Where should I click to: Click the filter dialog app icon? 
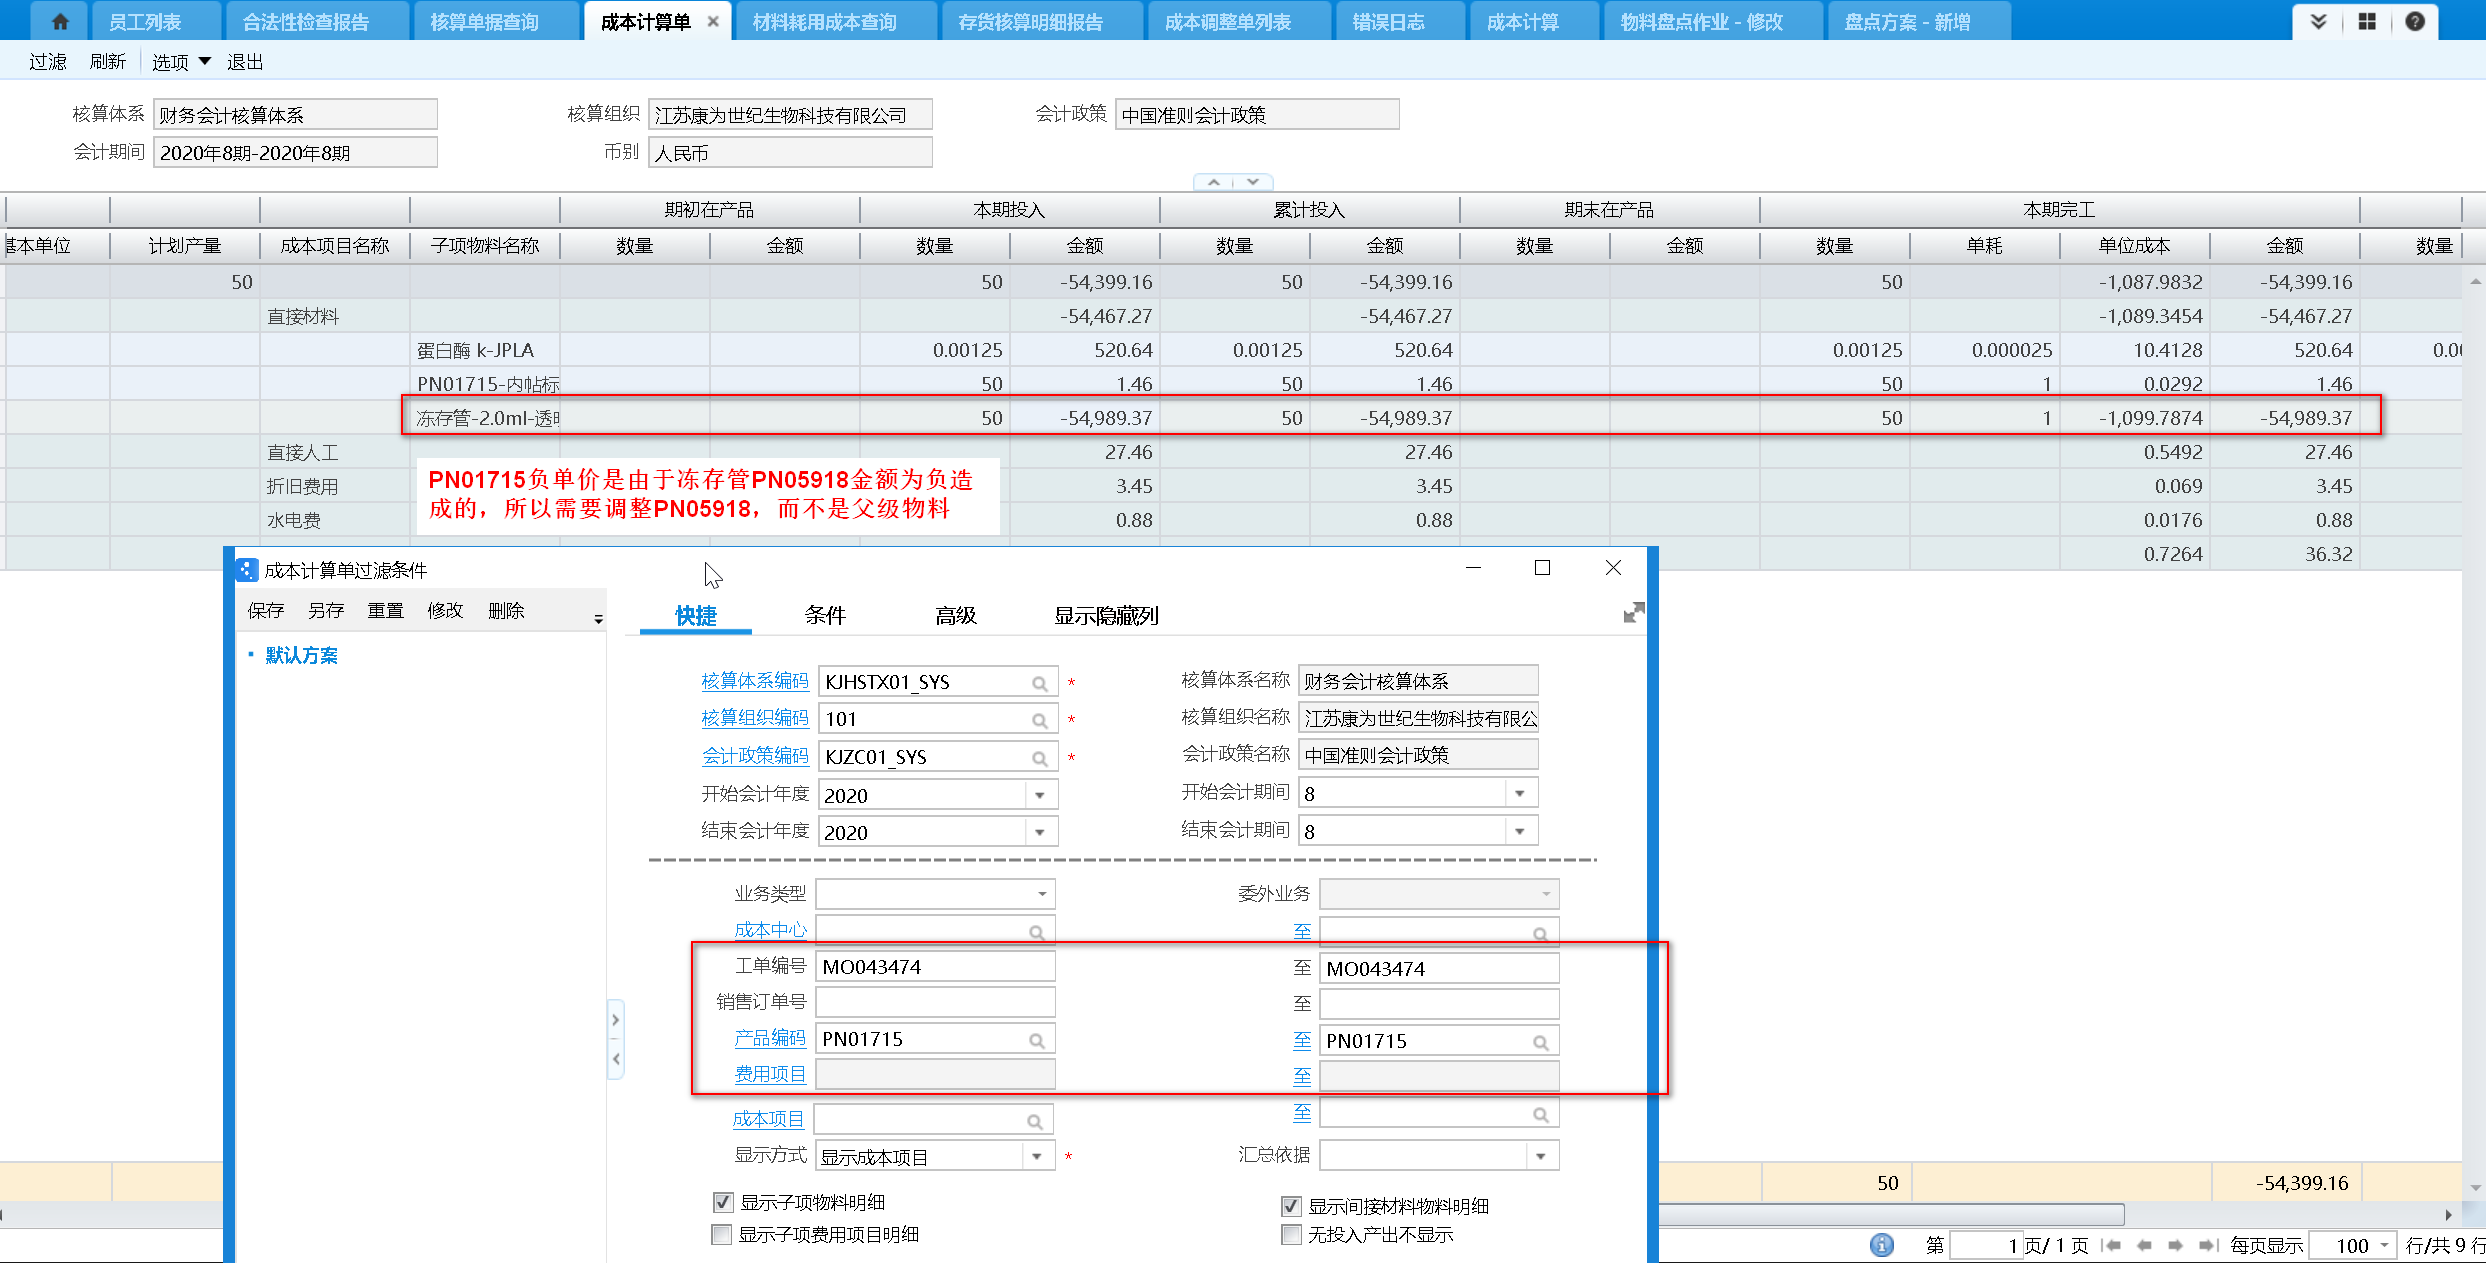coord(246,570)
